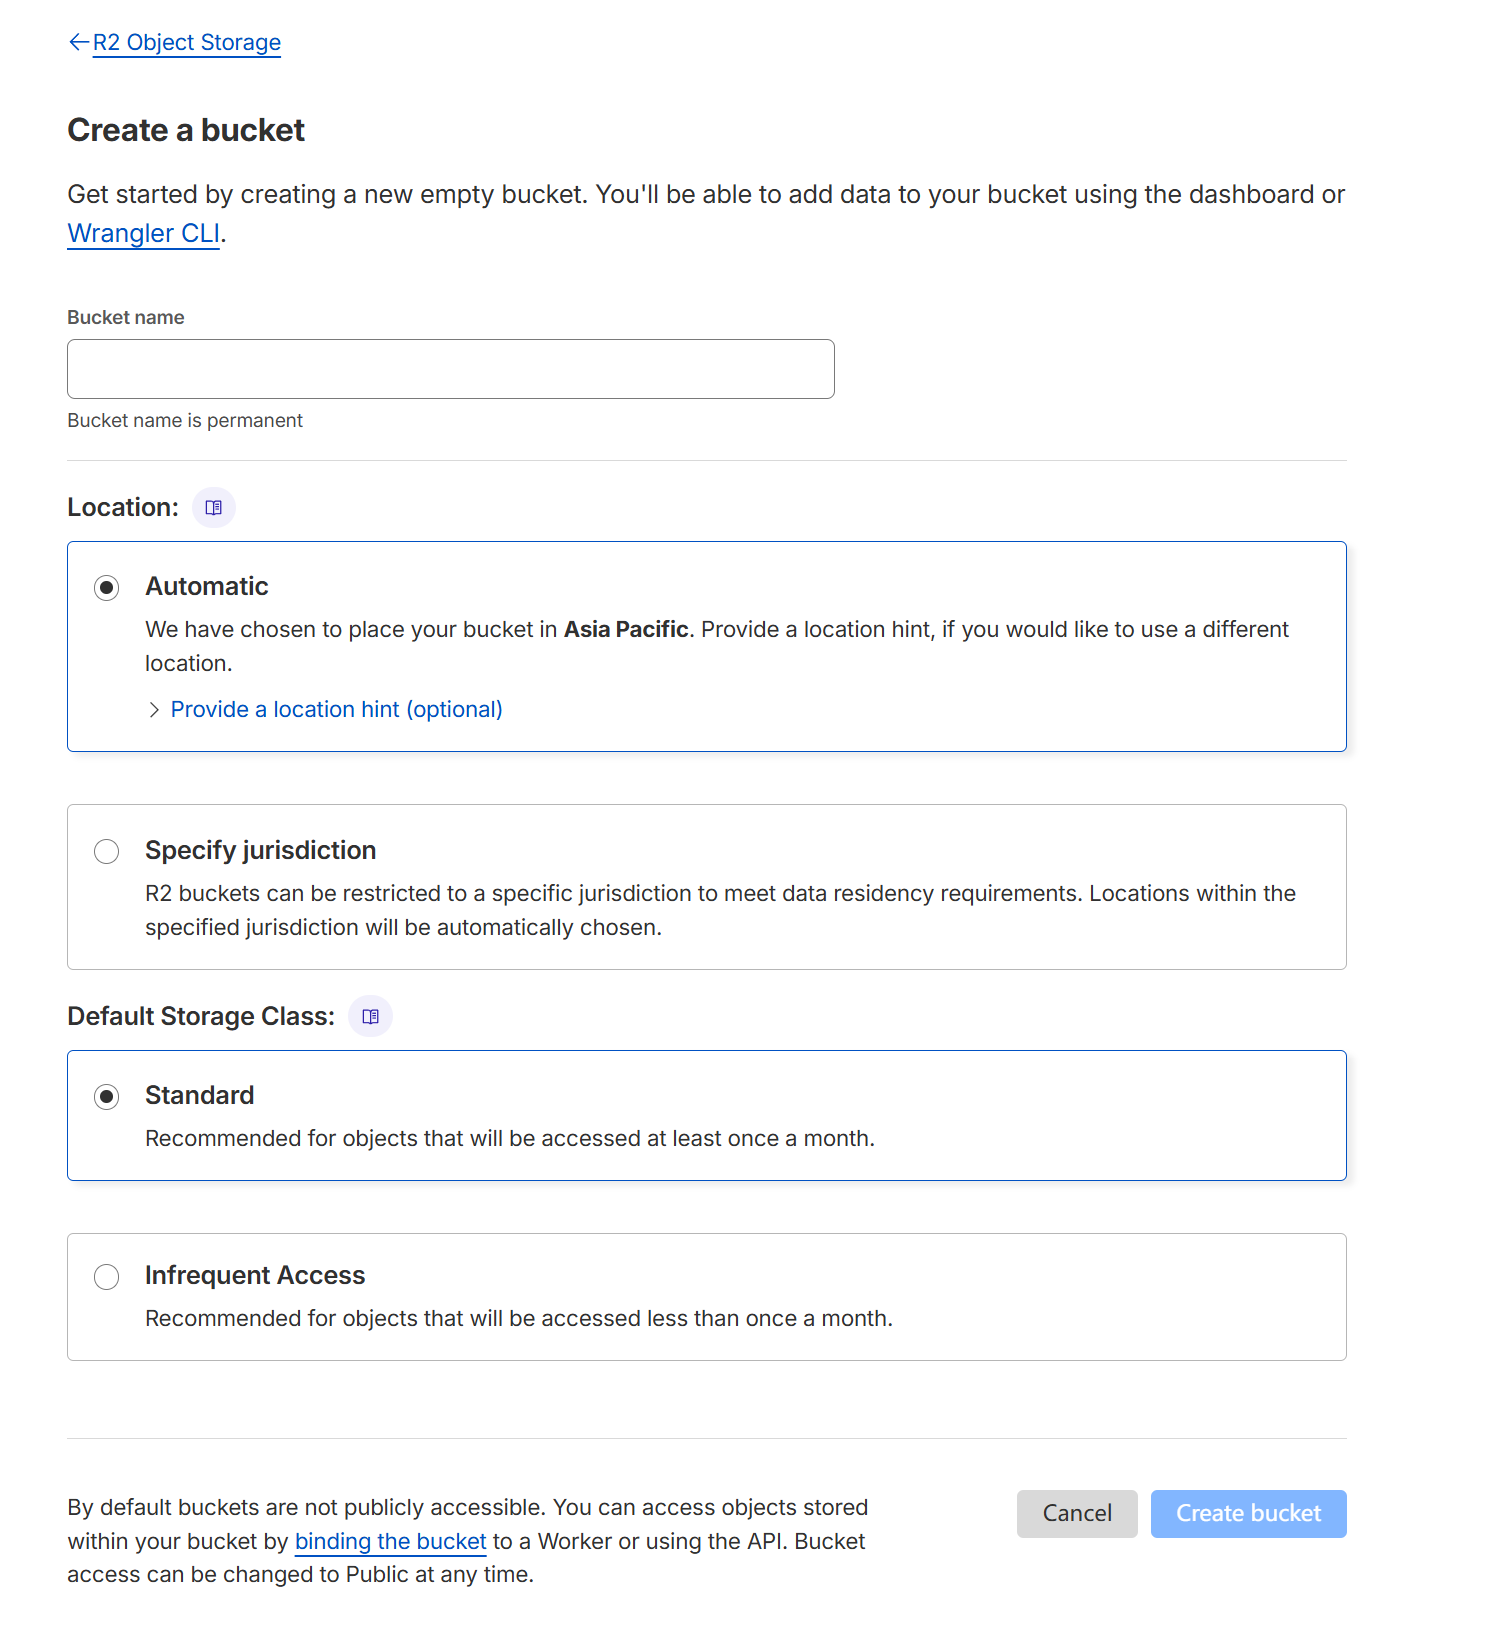Select the Standard storage class radio

[107, 1096]
